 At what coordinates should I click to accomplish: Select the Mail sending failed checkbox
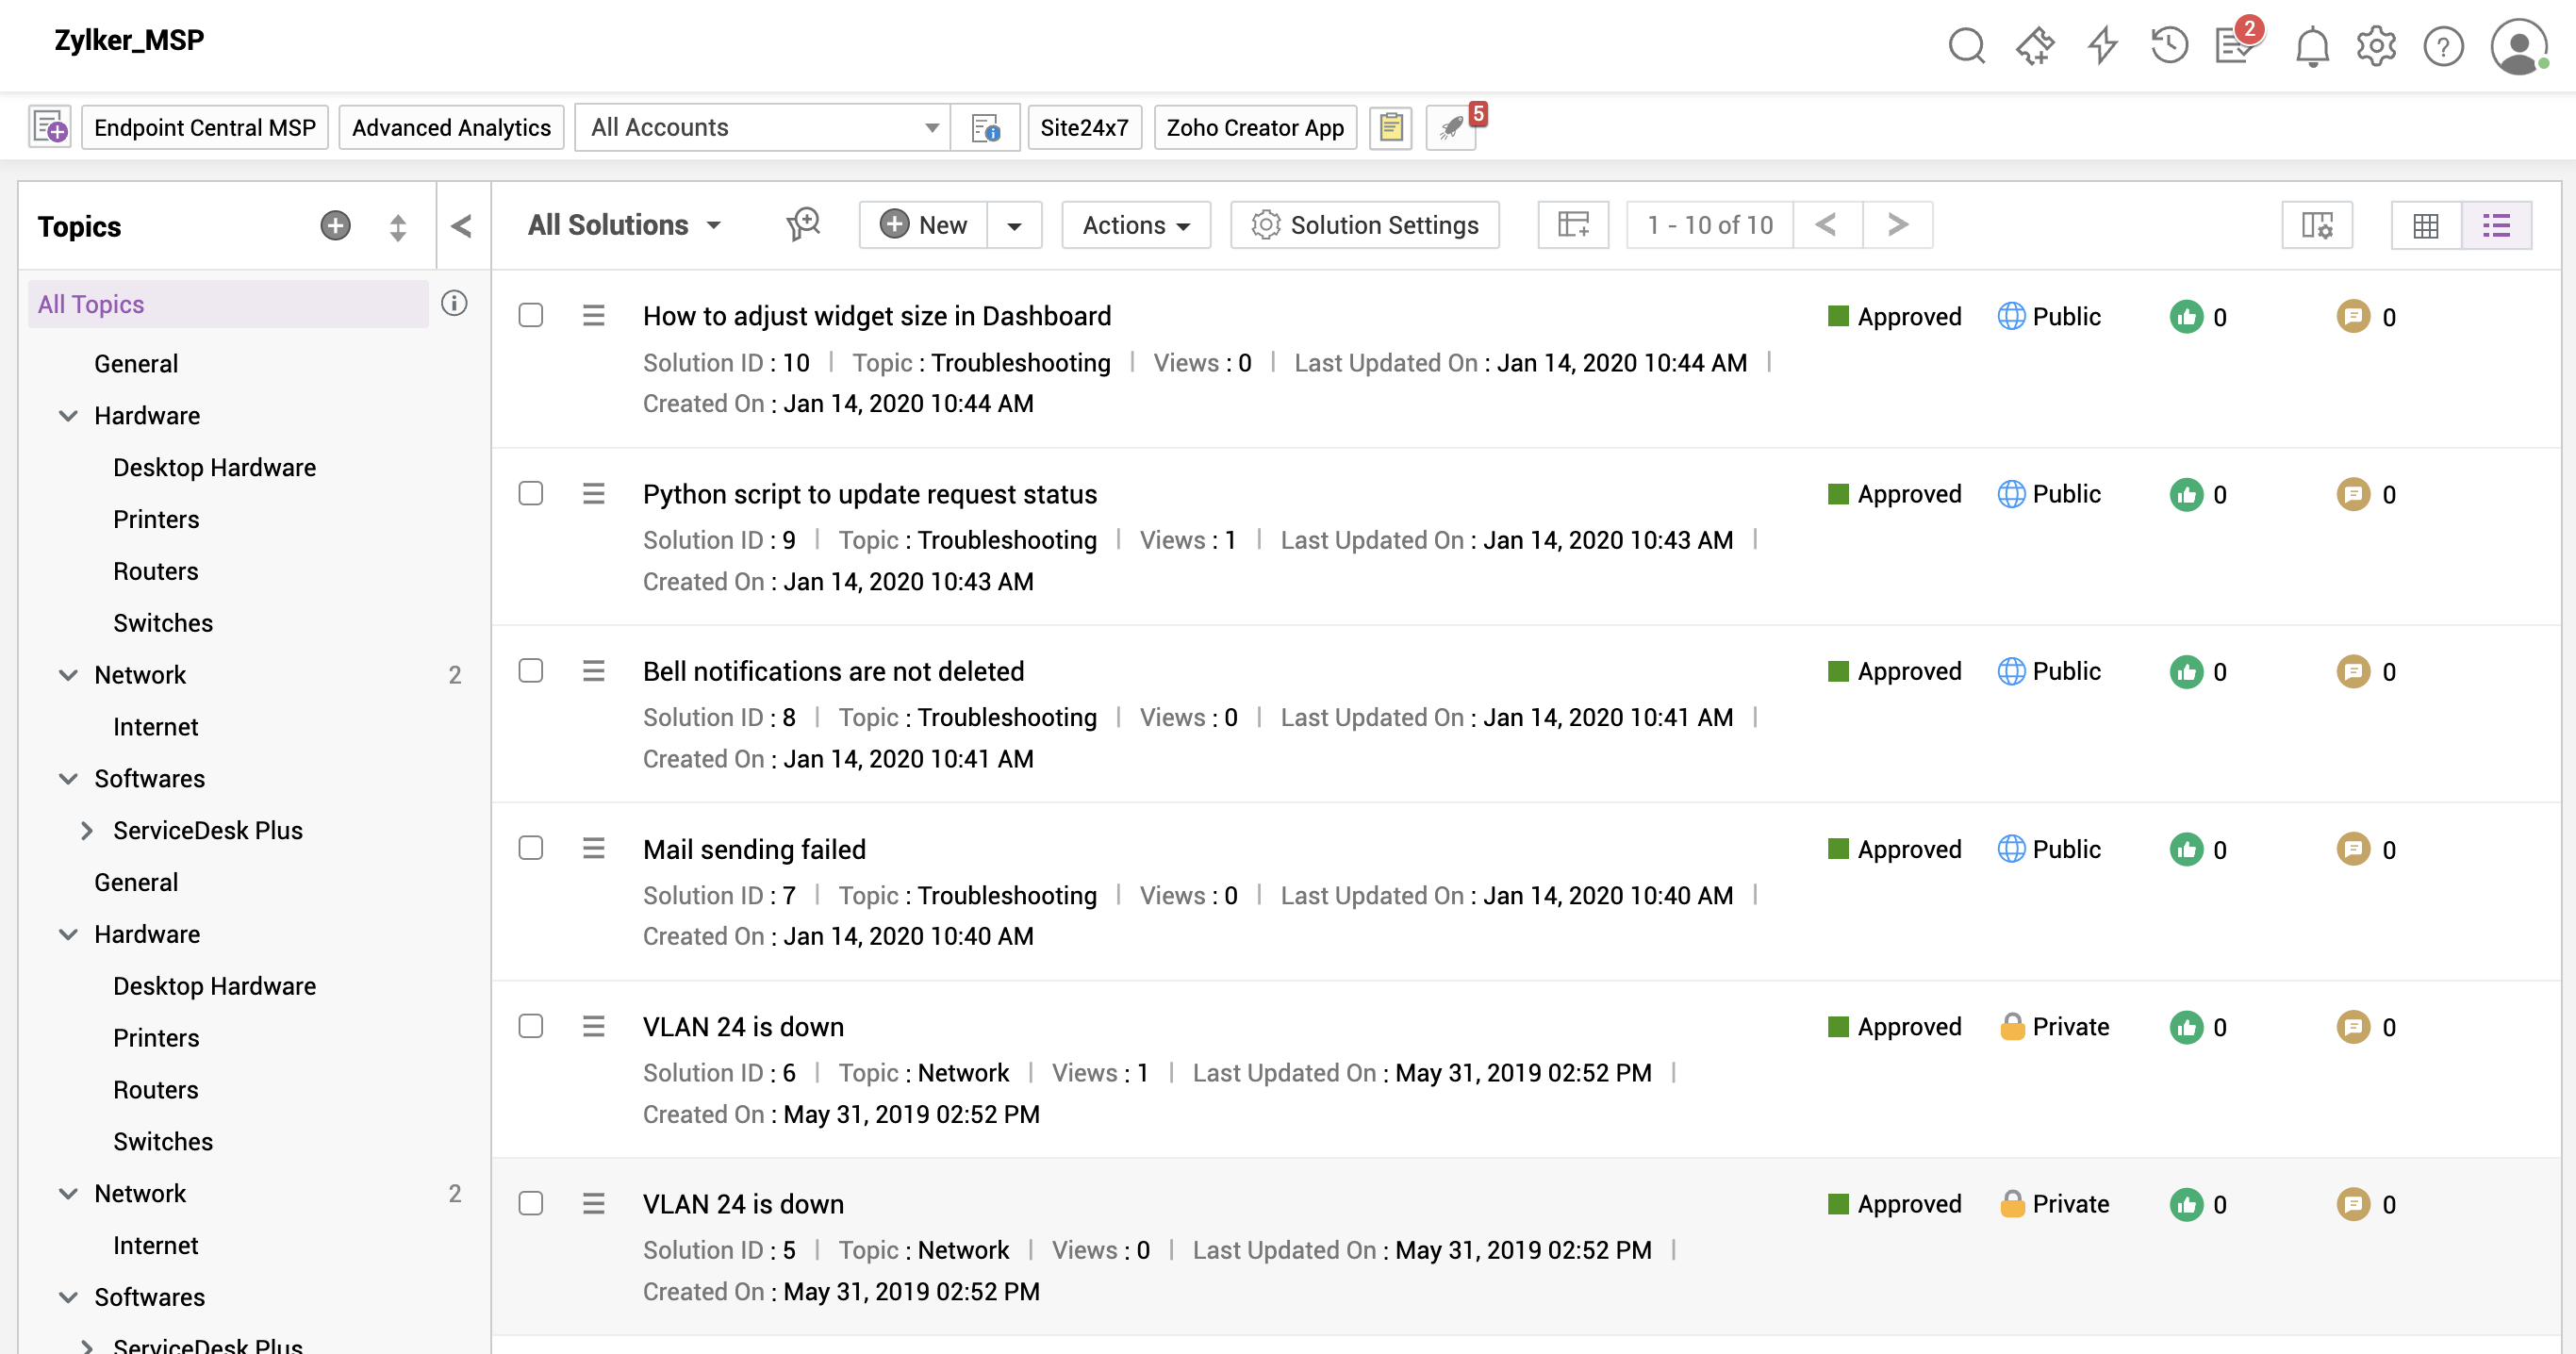(x=531, y=849)
